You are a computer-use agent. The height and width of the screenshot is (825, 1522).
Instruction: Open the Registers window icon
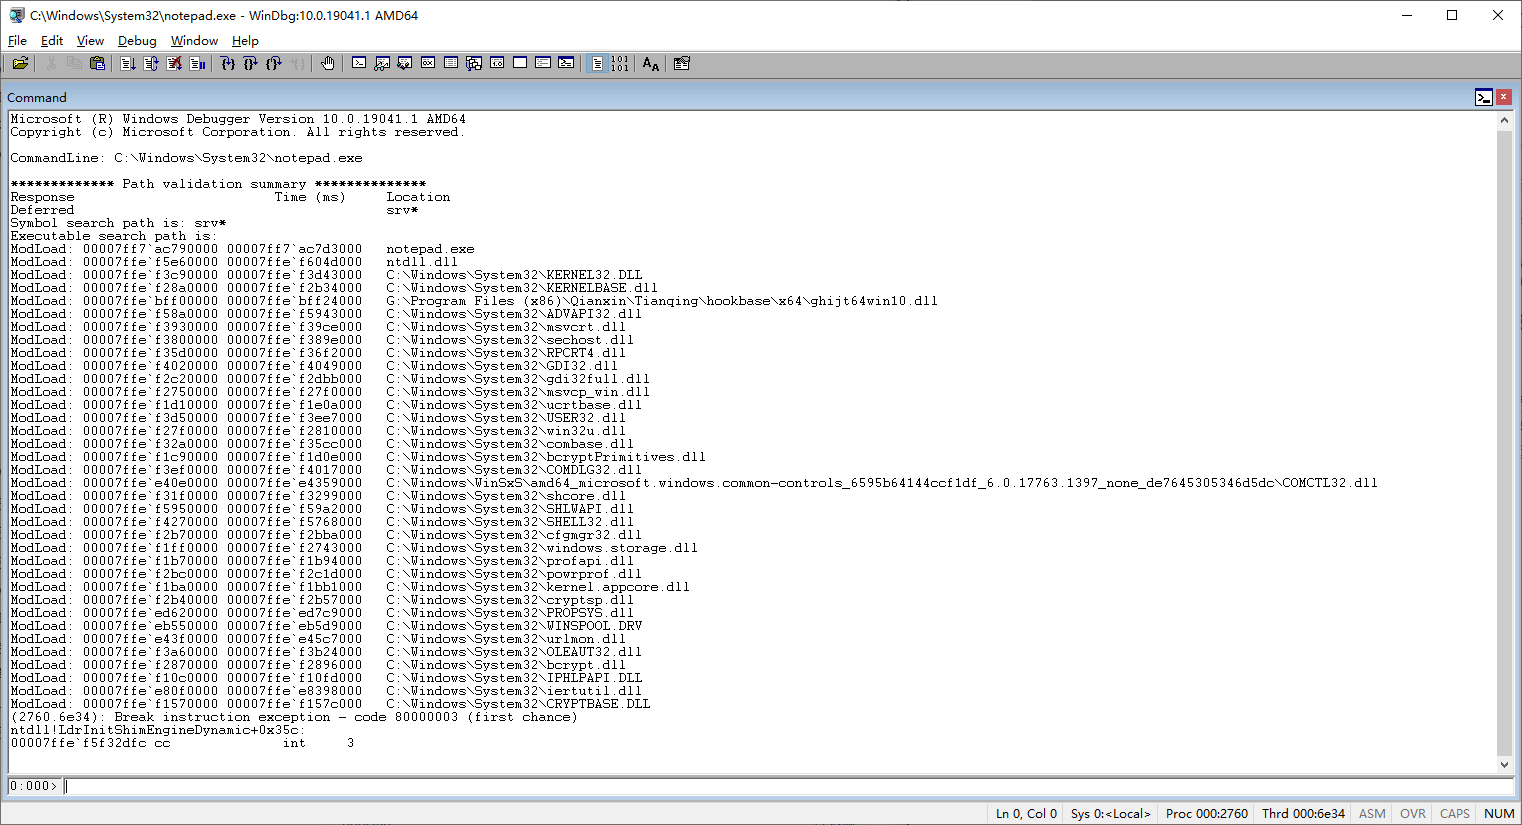click(x=428, y=63)
